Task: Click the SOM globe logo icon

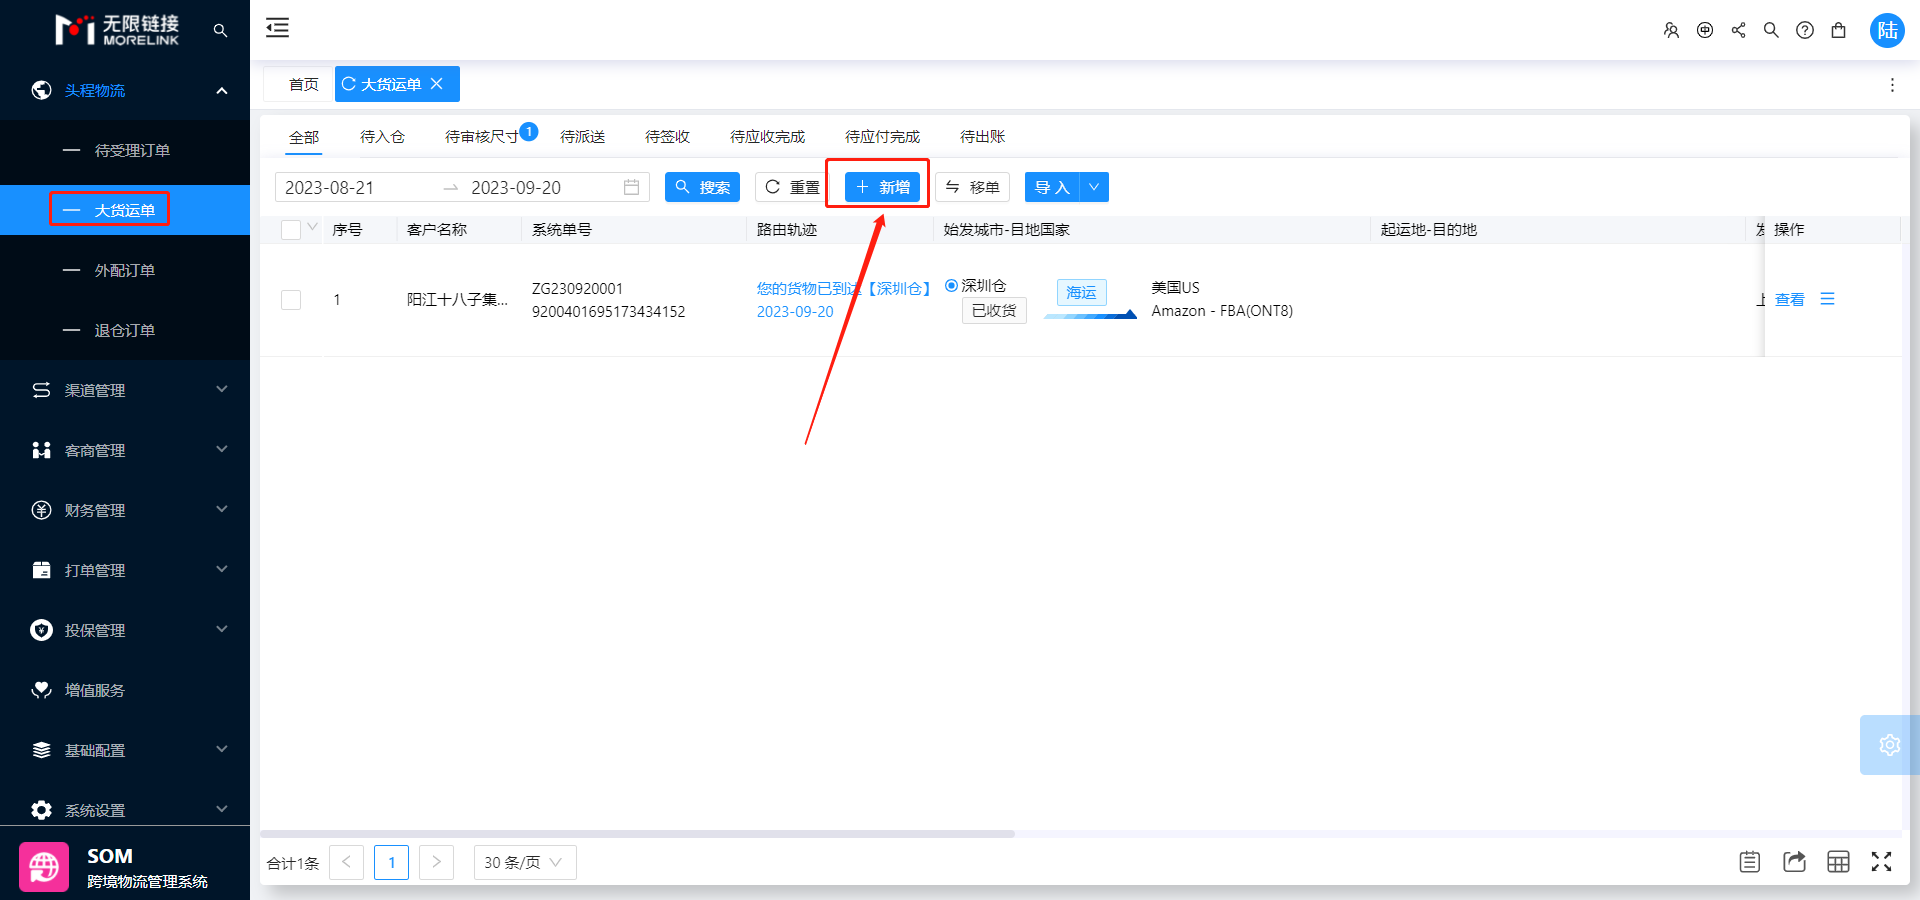Action: (44, 866)
